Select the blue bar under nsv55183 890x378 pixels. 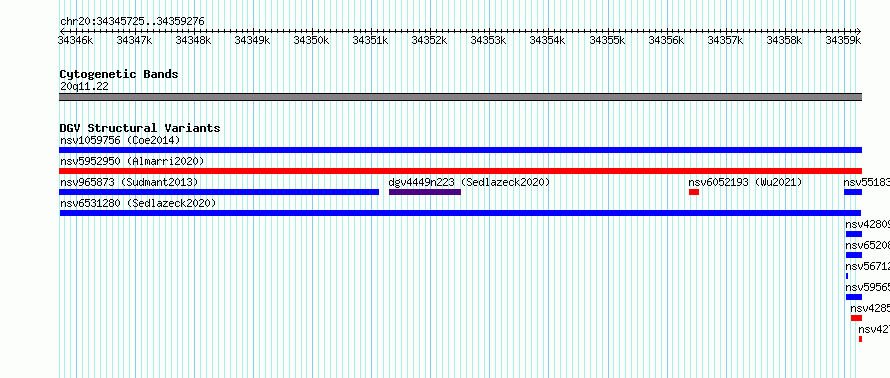(853, 192)
